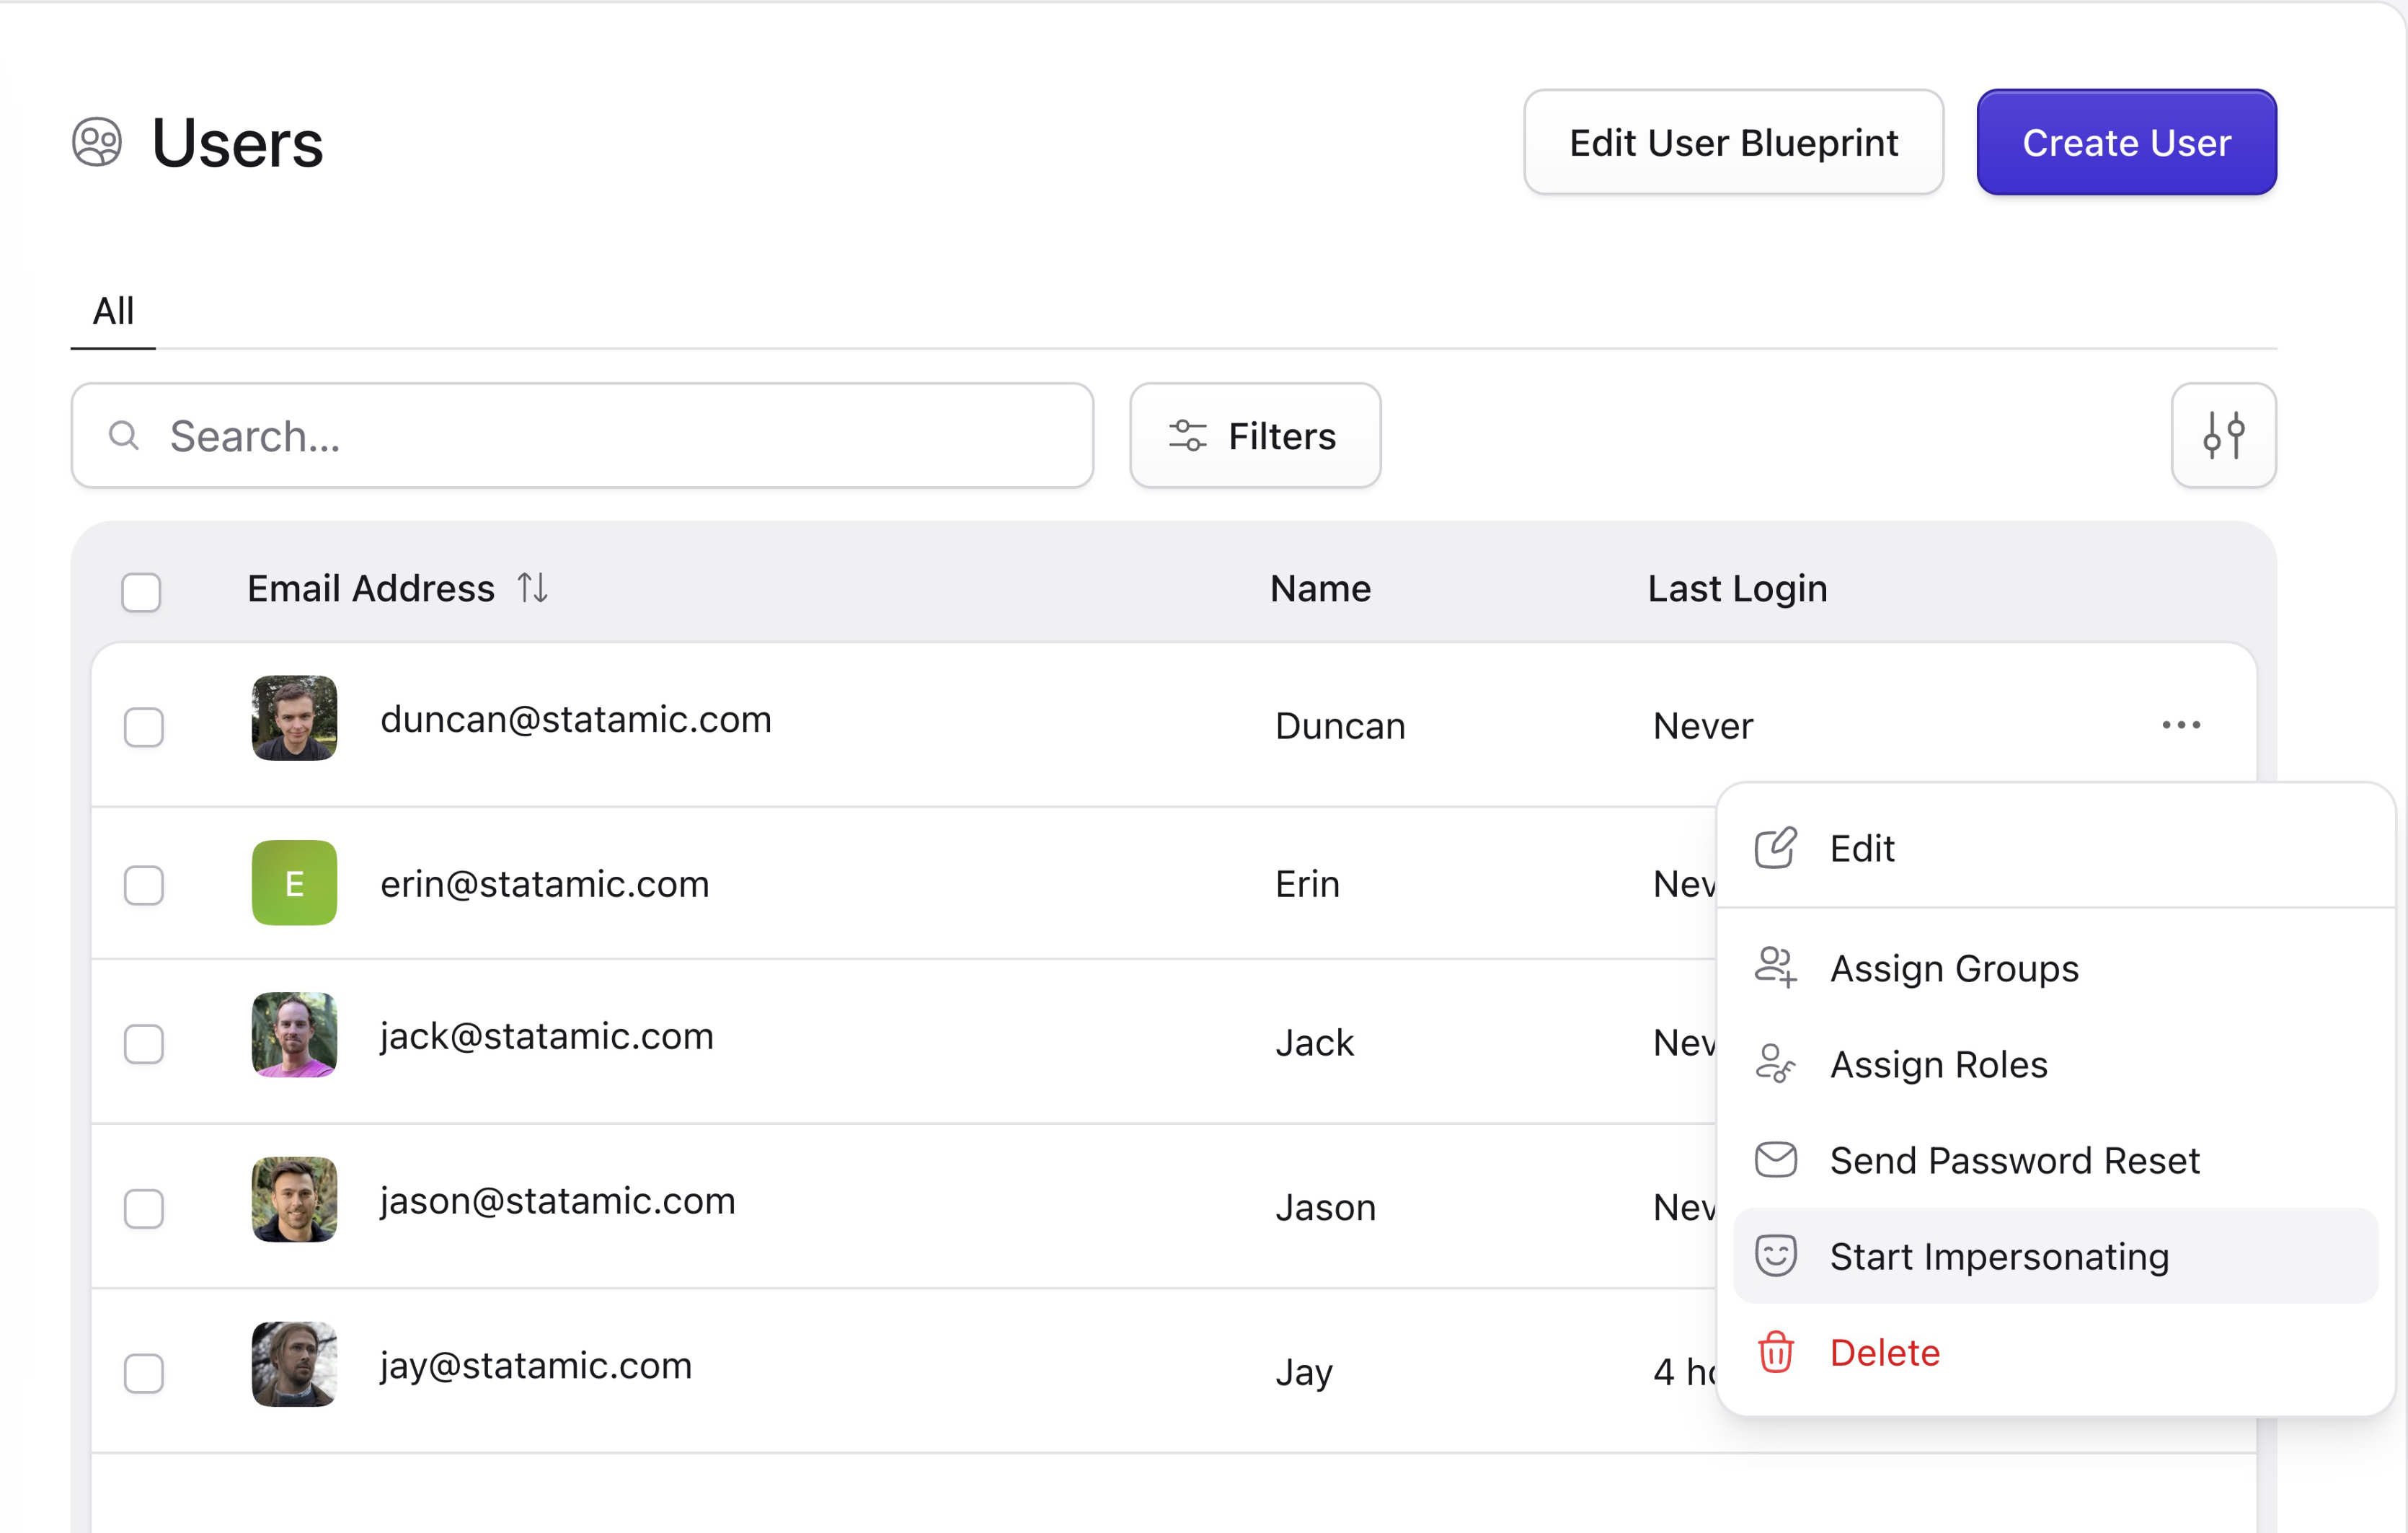
Task: Click the Create User button
Action: pos(2126,142)
